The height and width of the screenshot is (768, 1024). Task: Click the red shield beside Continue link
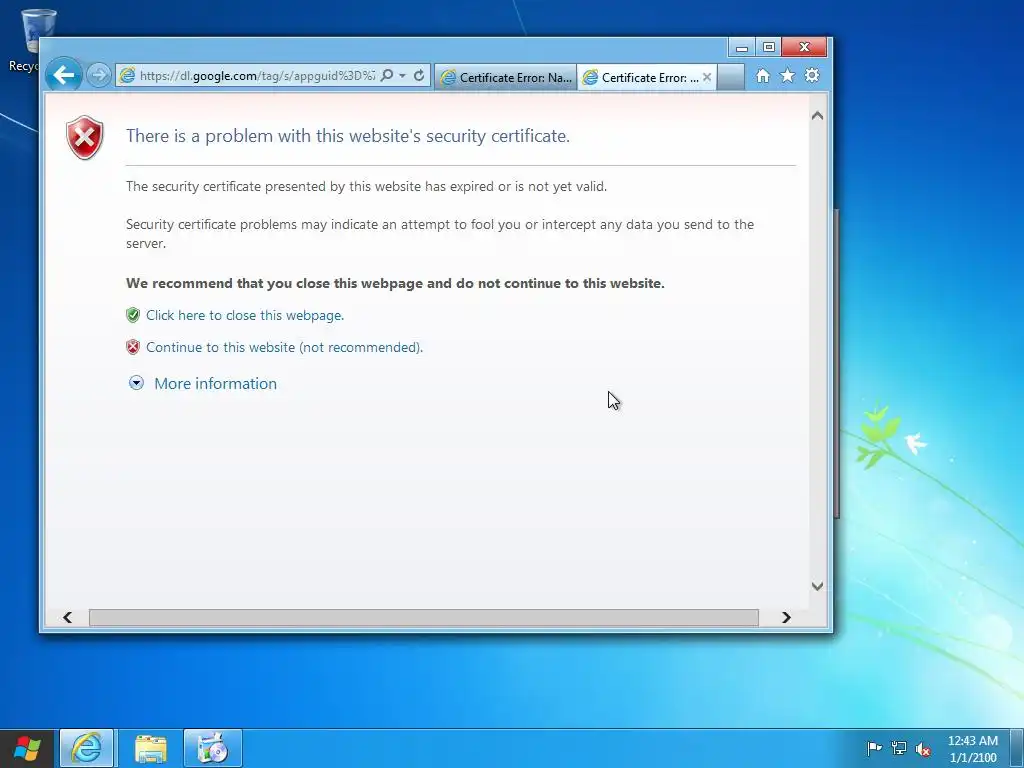tap(133, 347)
